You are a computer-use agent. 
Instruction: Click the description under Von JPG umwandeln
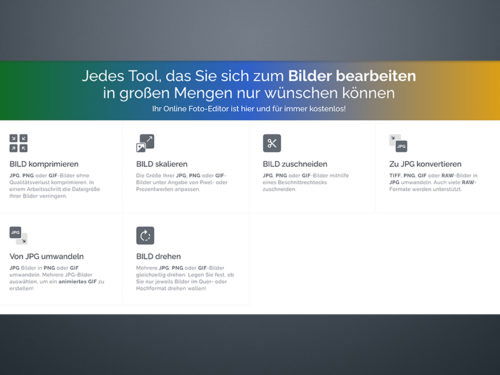57,278
